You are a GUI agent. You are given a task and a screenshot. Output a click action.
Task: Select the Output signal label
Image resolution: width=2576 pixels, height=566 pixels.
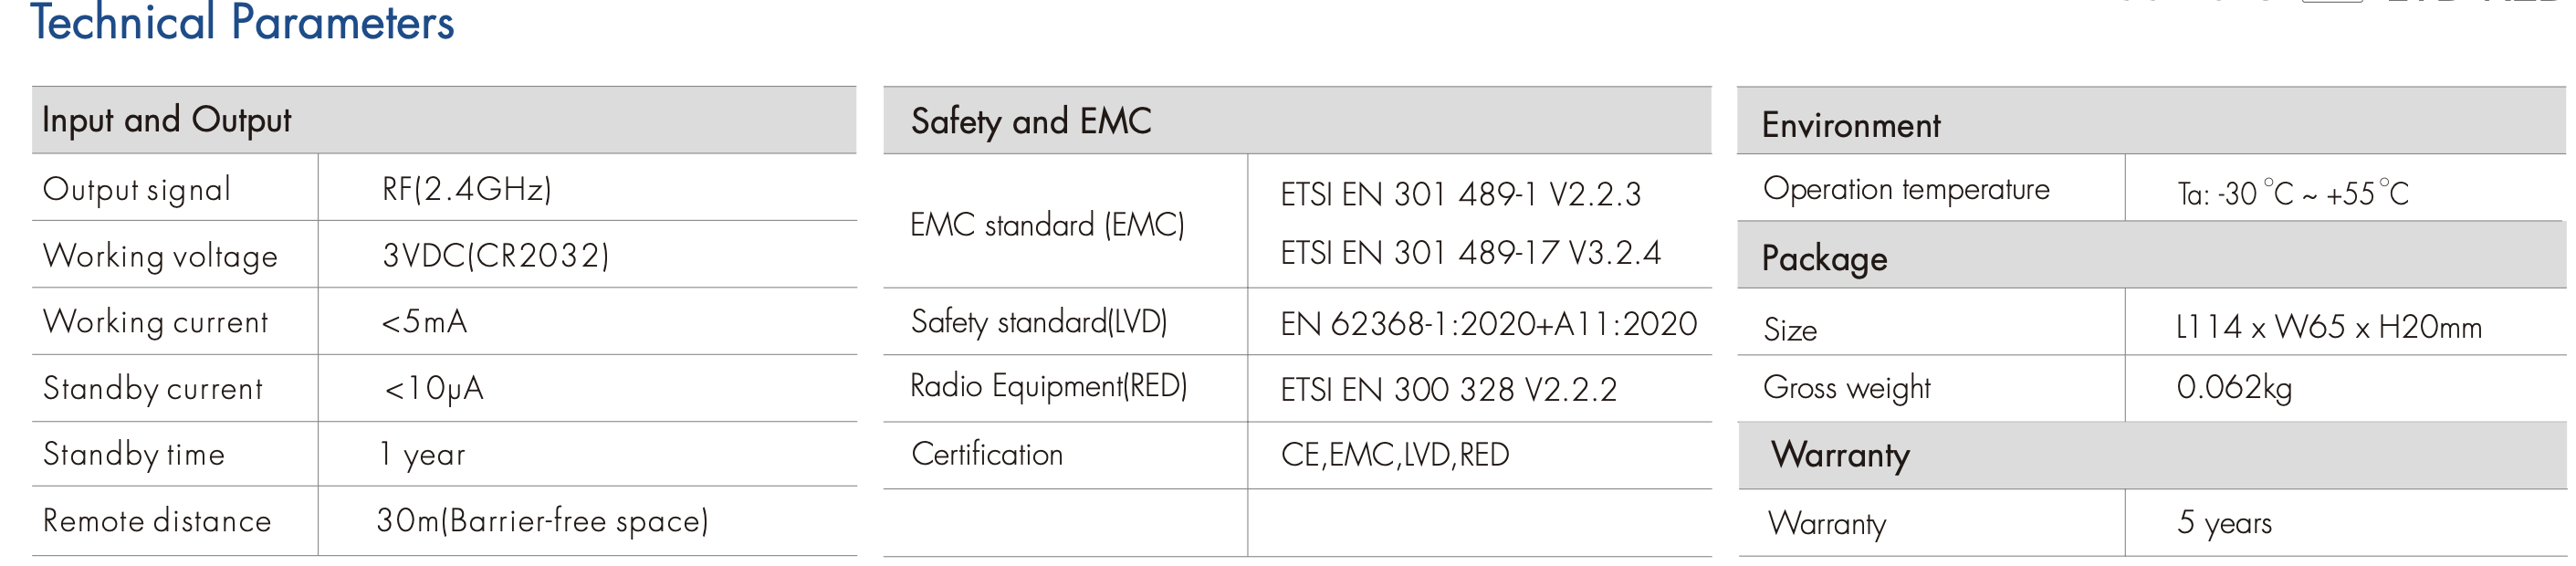click(137, 189)
